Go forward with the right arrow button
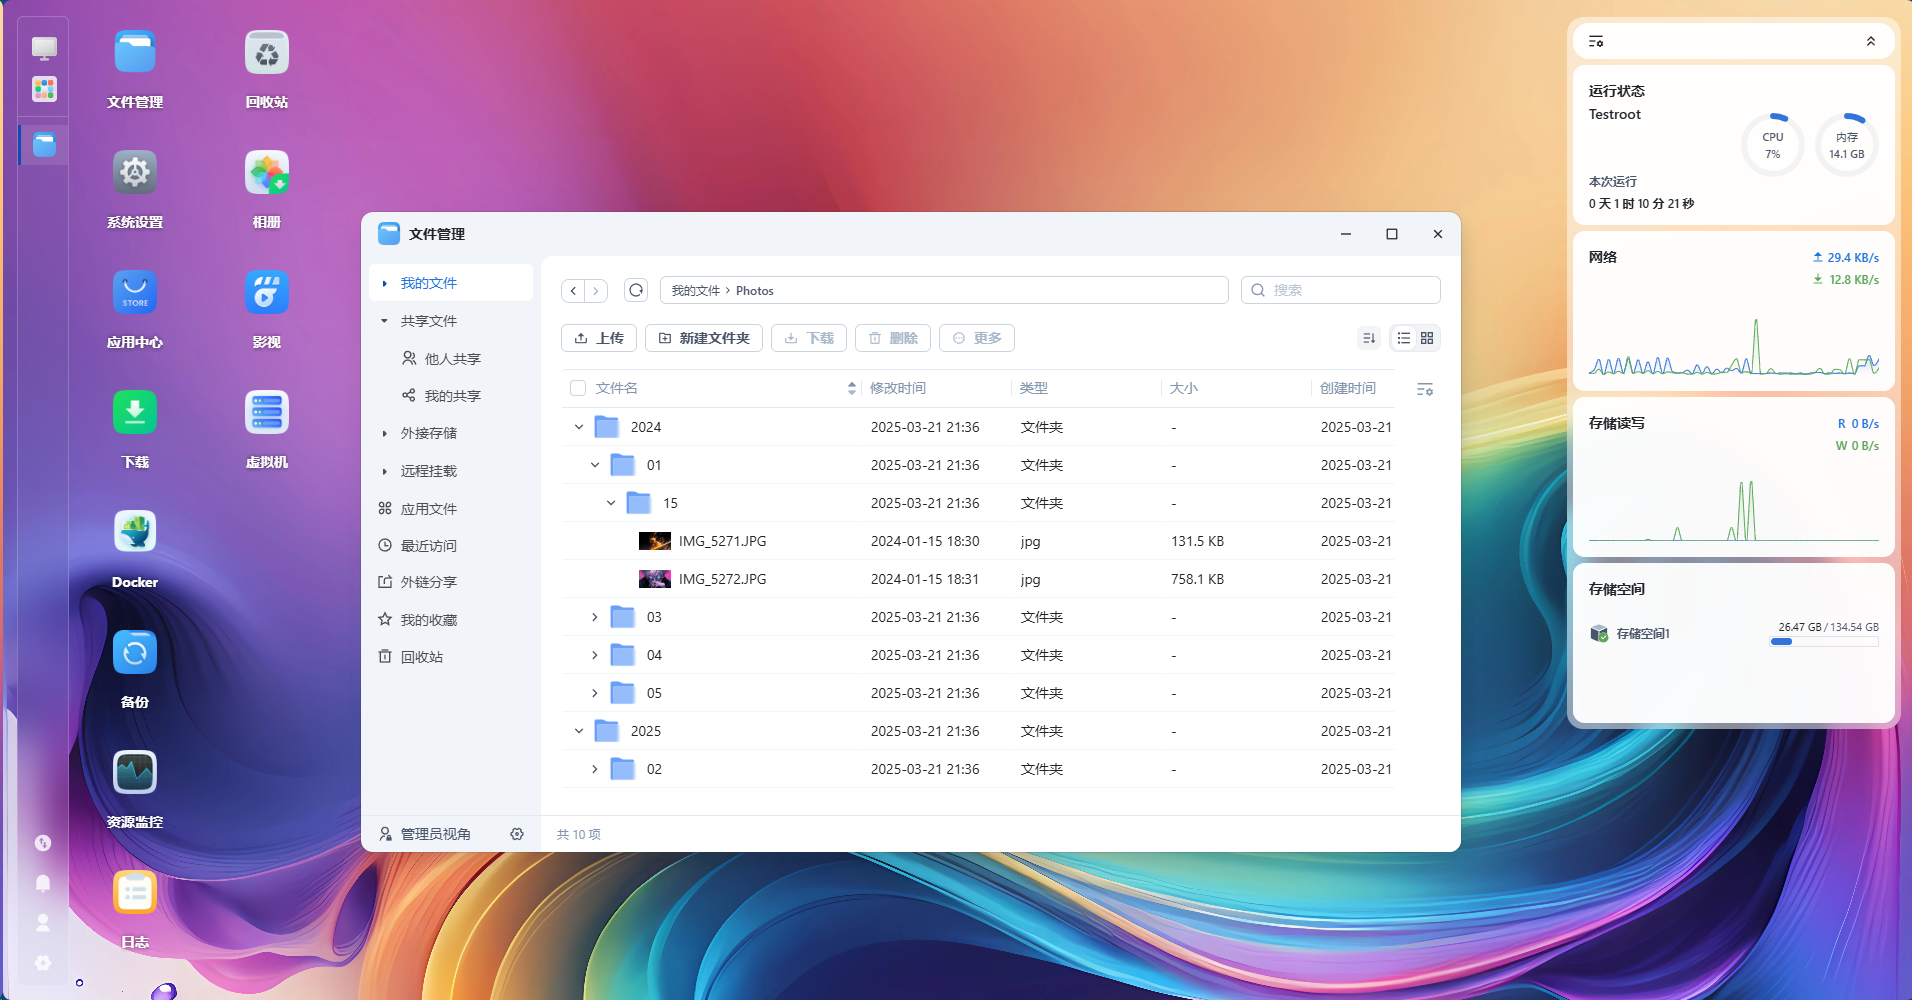The height and width of the screenshot is (1000, 1912). click(x=596, y=291)
